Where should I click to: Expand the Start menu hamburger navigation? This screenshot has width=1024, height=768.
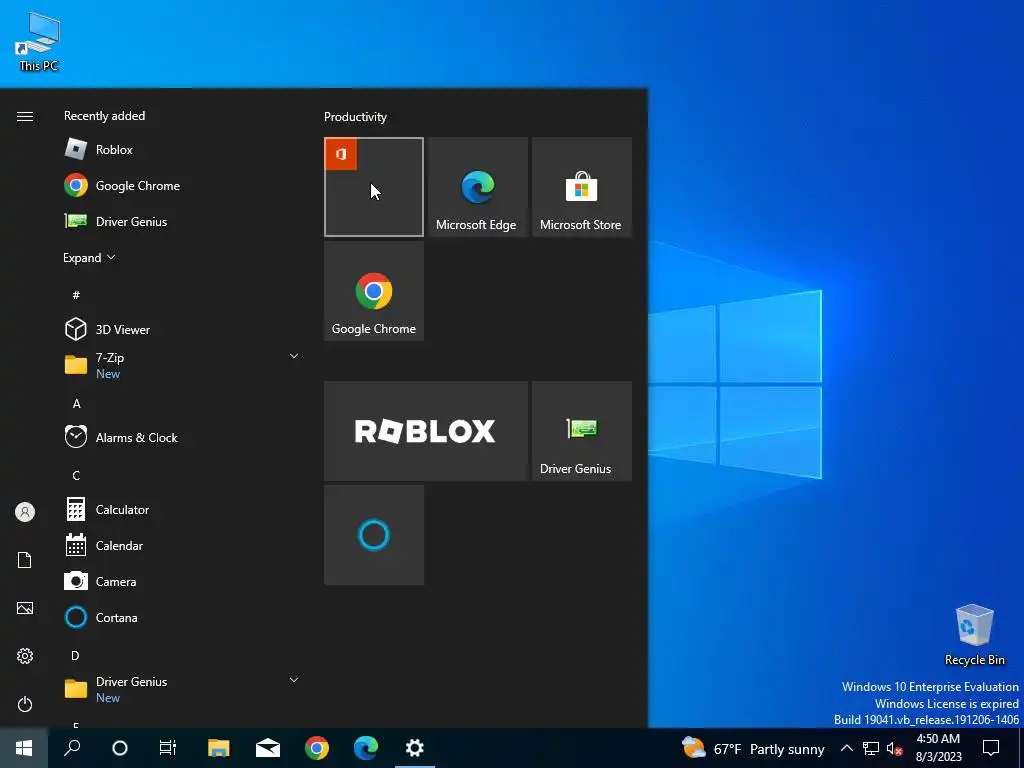[25, 116]
